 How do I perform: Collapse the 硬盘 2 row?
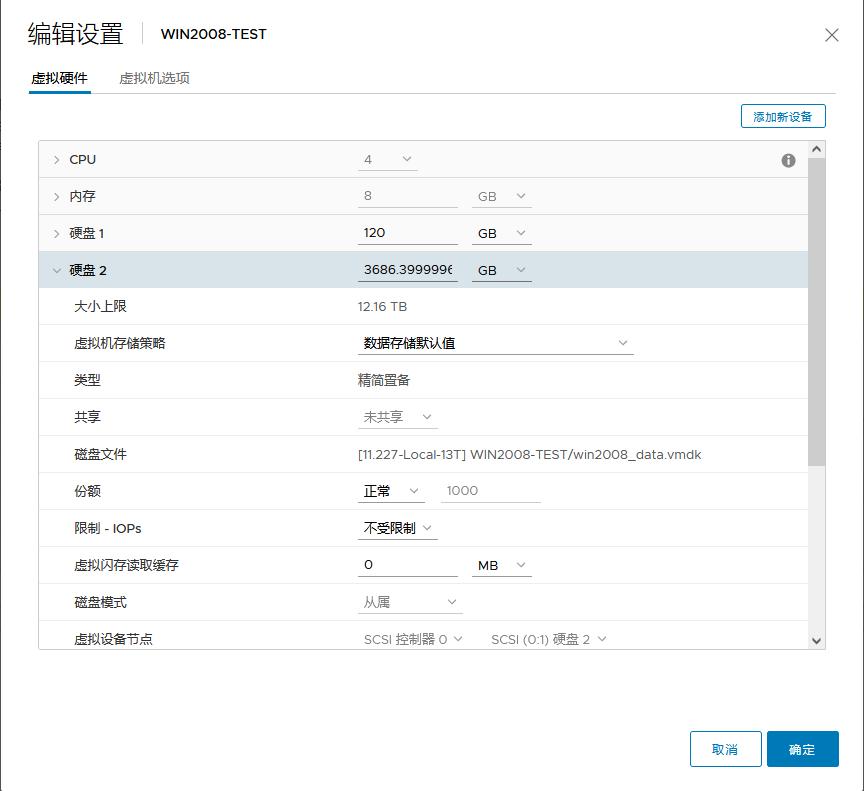point(57,269)
